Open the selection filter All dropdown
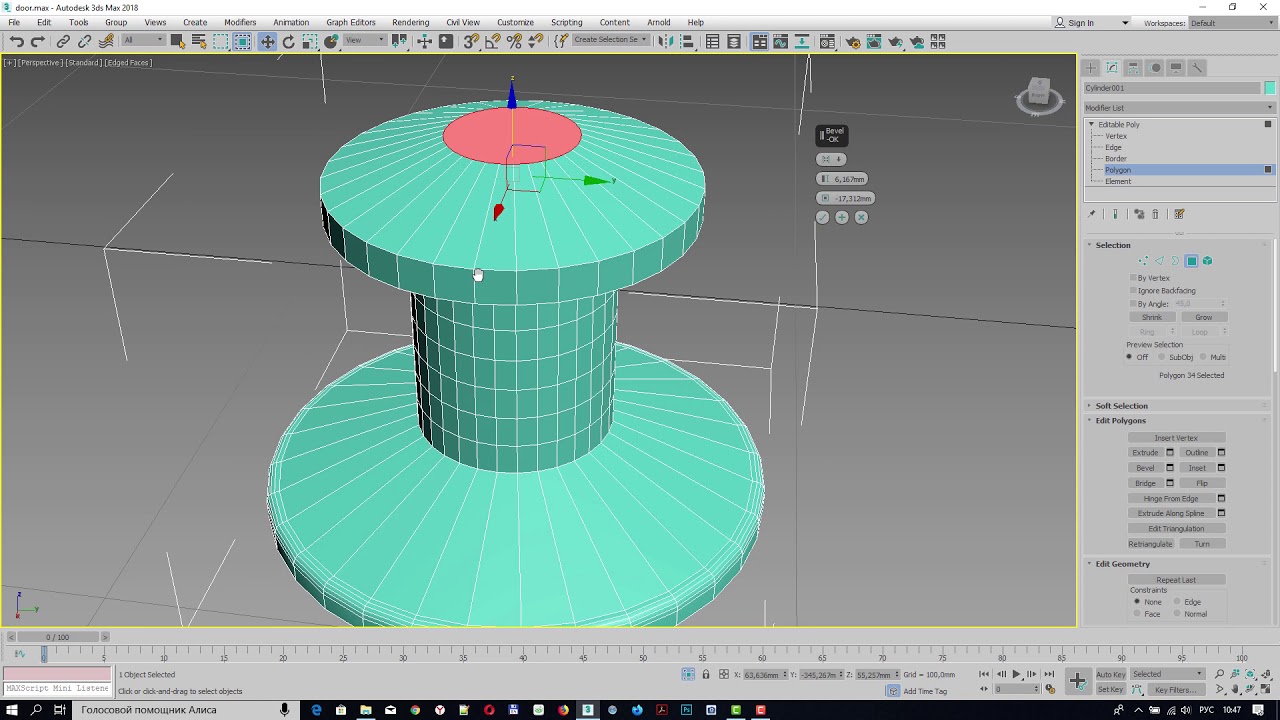This screenshot has width=1280, height=720. click(x=142, y=40)
